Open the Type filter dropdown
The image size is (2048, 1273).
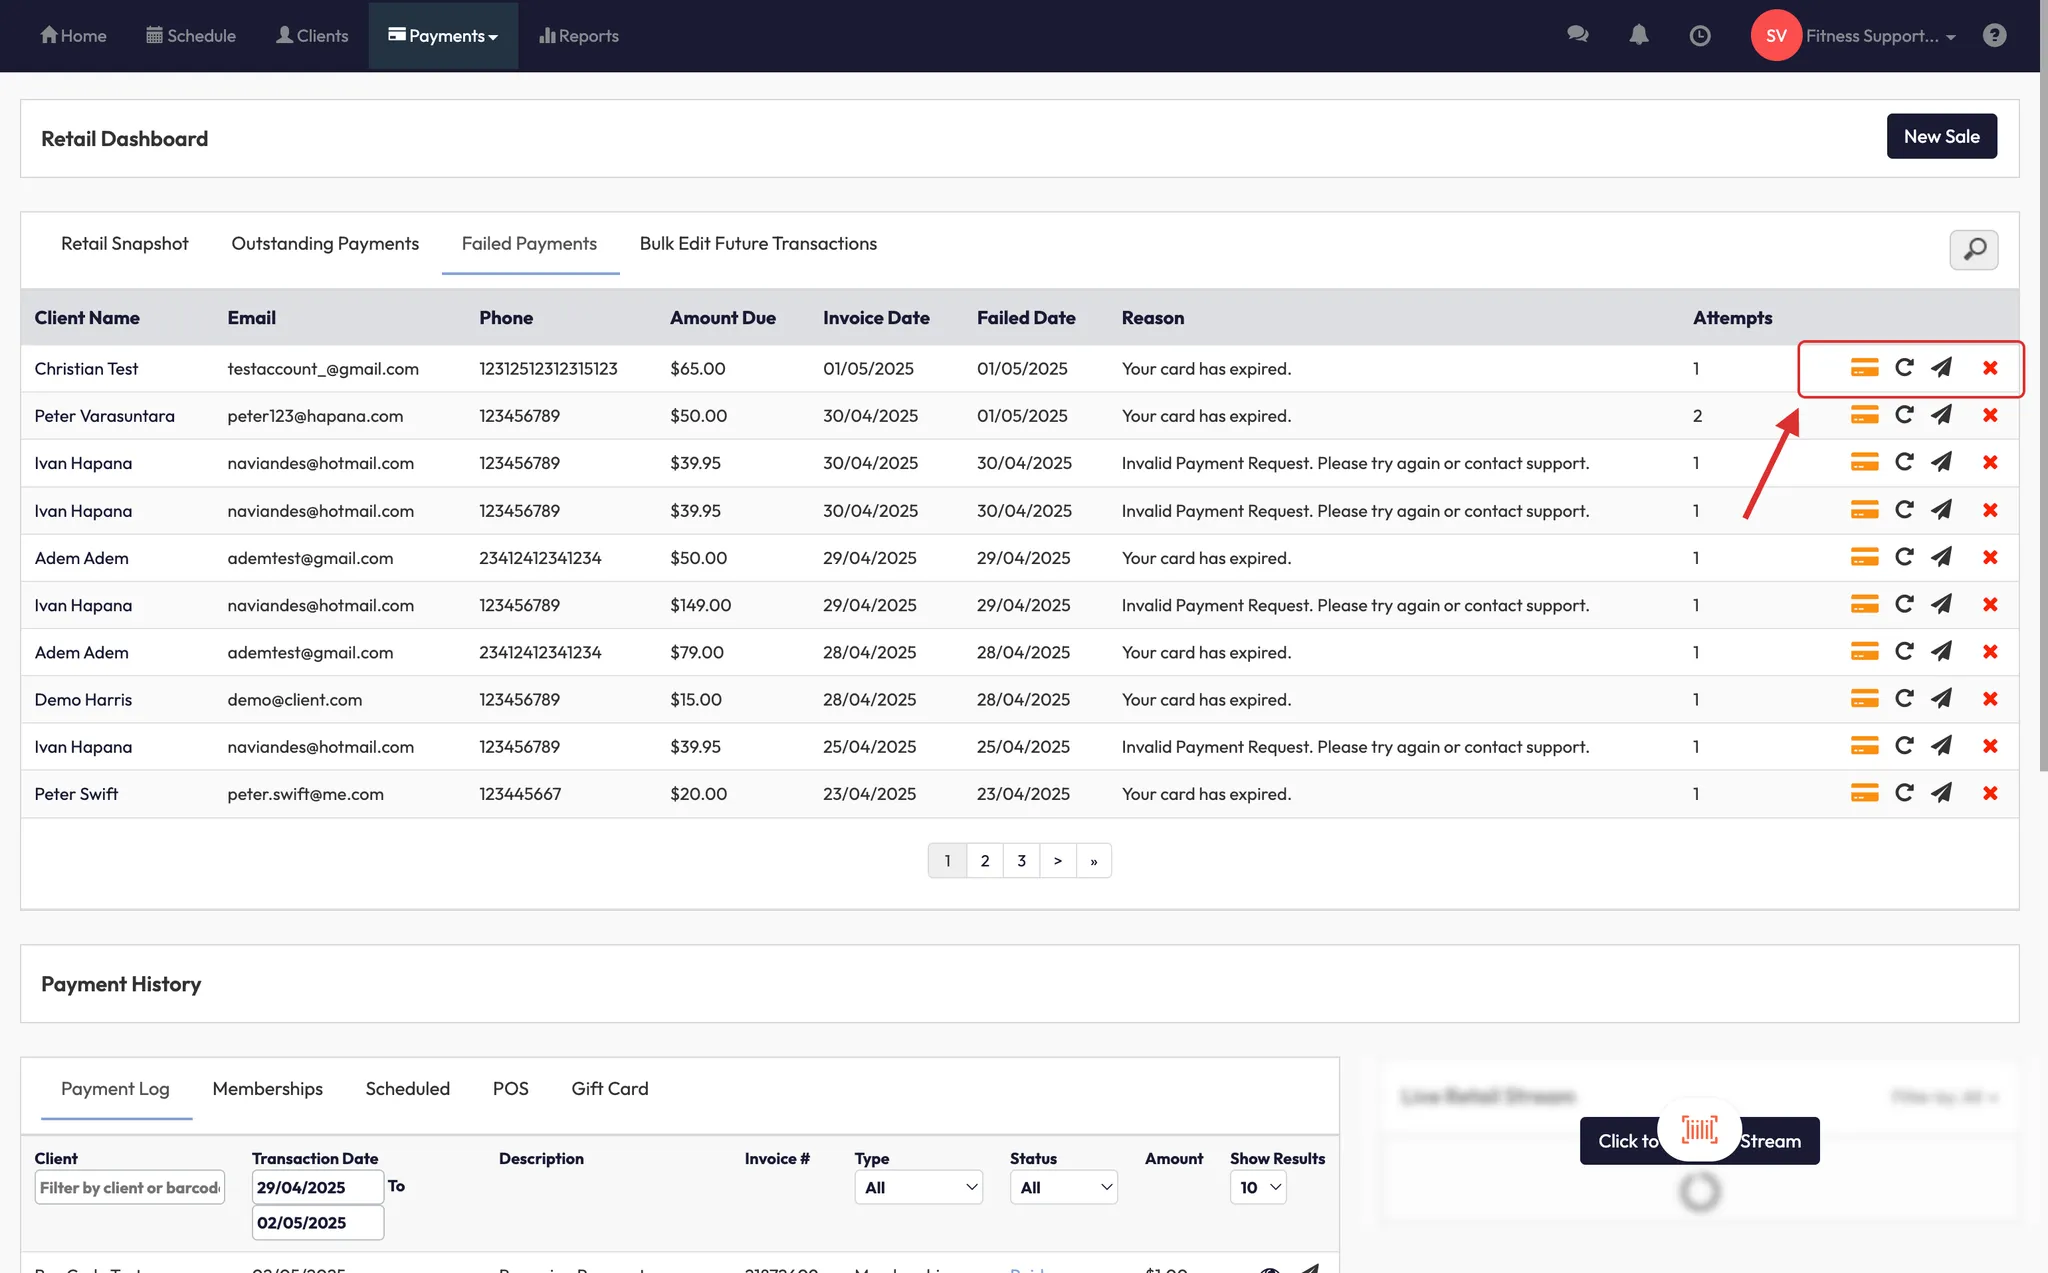click(x=918, y=1187)
